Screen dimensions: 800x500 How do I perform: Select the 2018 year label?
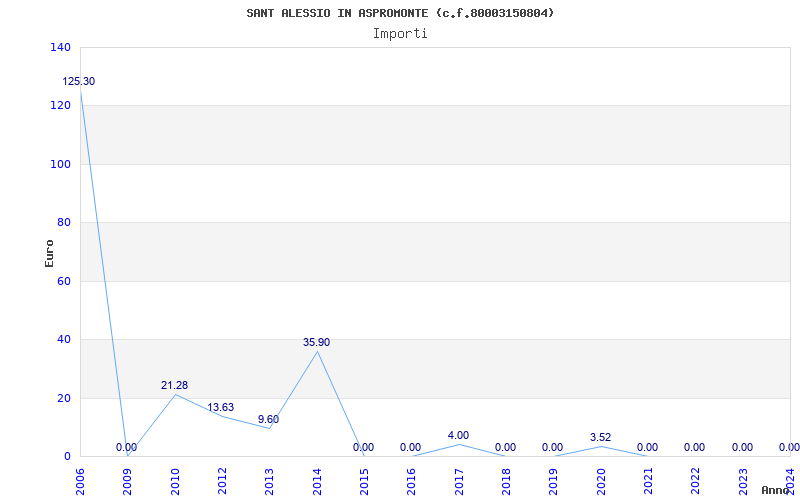pyautogui.click(x=506, y=481)
